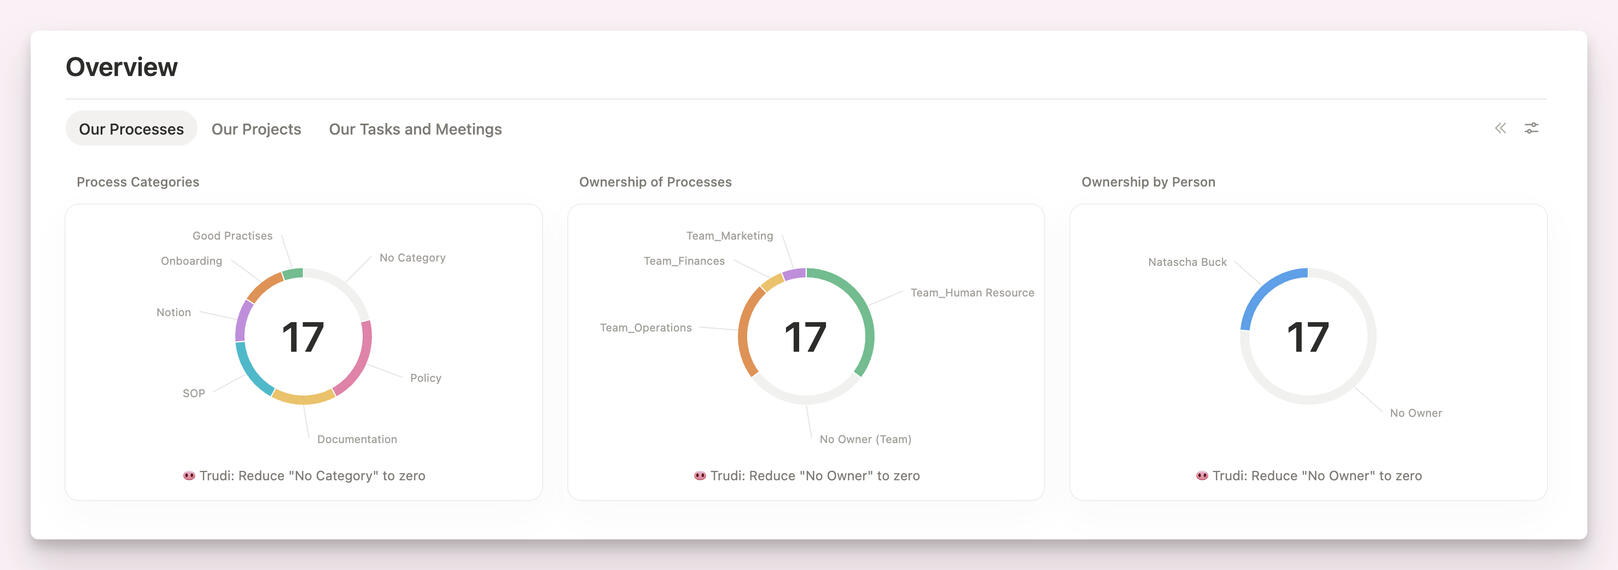Click the yellow Documentation donut segment

[303, 398]
